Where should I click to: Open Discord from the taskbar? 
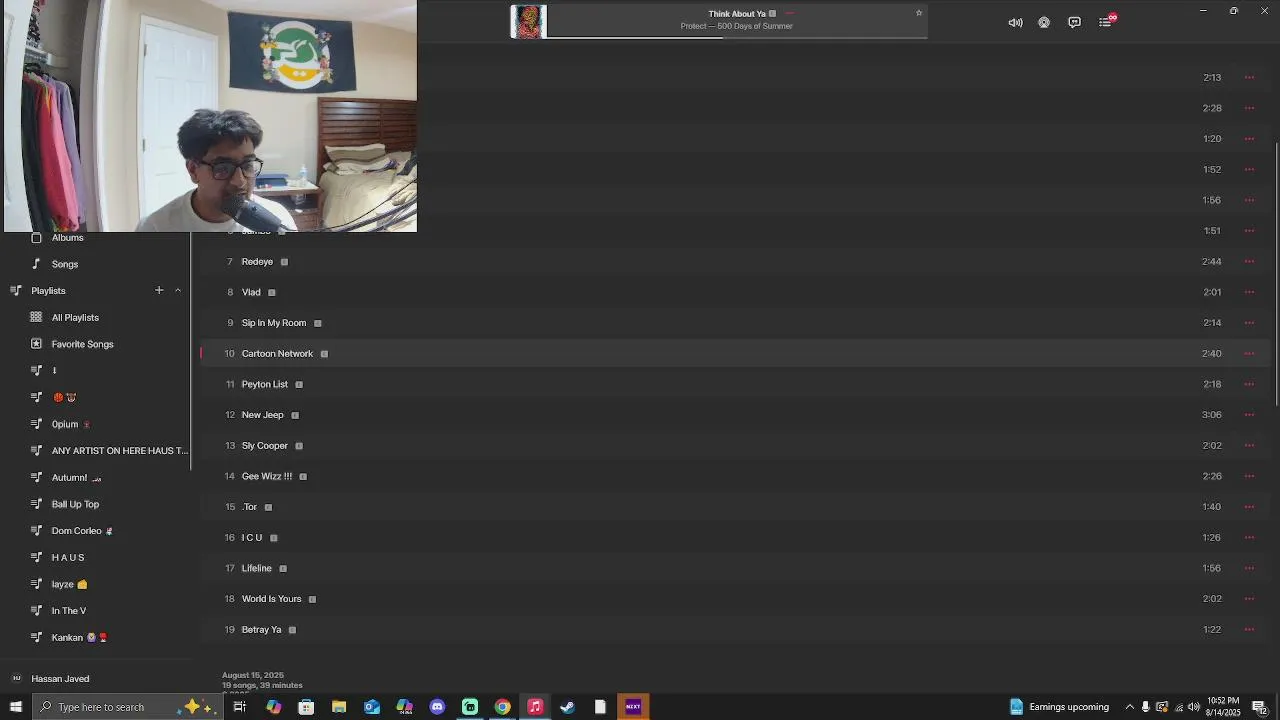pyautogui.click(x=437, y=707)
